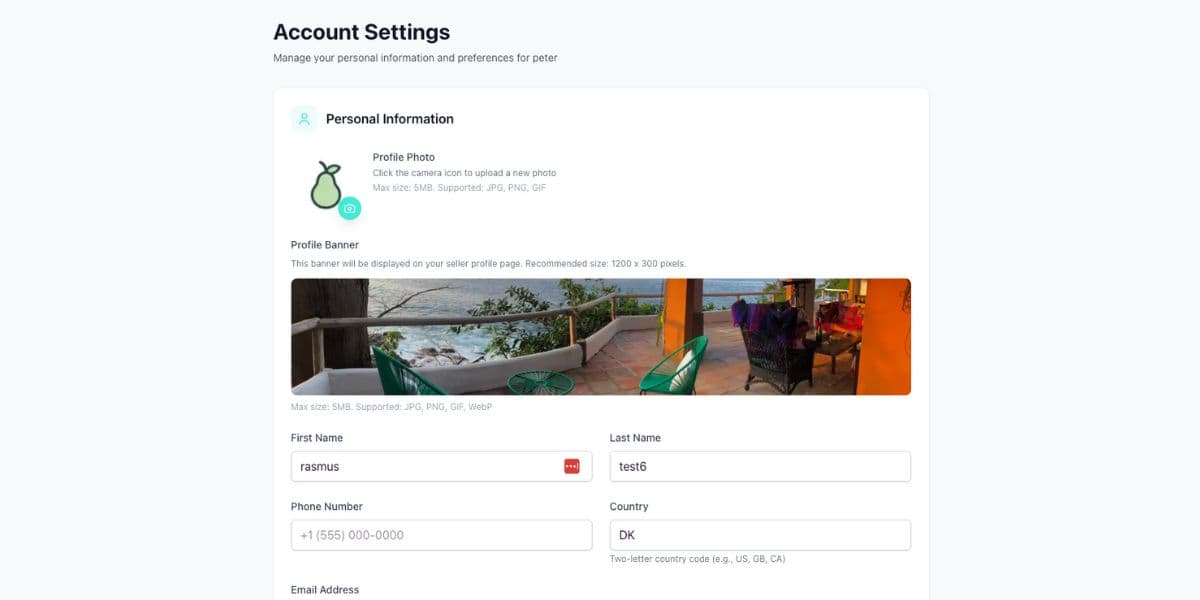The height and width of the screenshot is (600, 1200).
Task: Click the Personal Information section title
Action: (389, 119)
